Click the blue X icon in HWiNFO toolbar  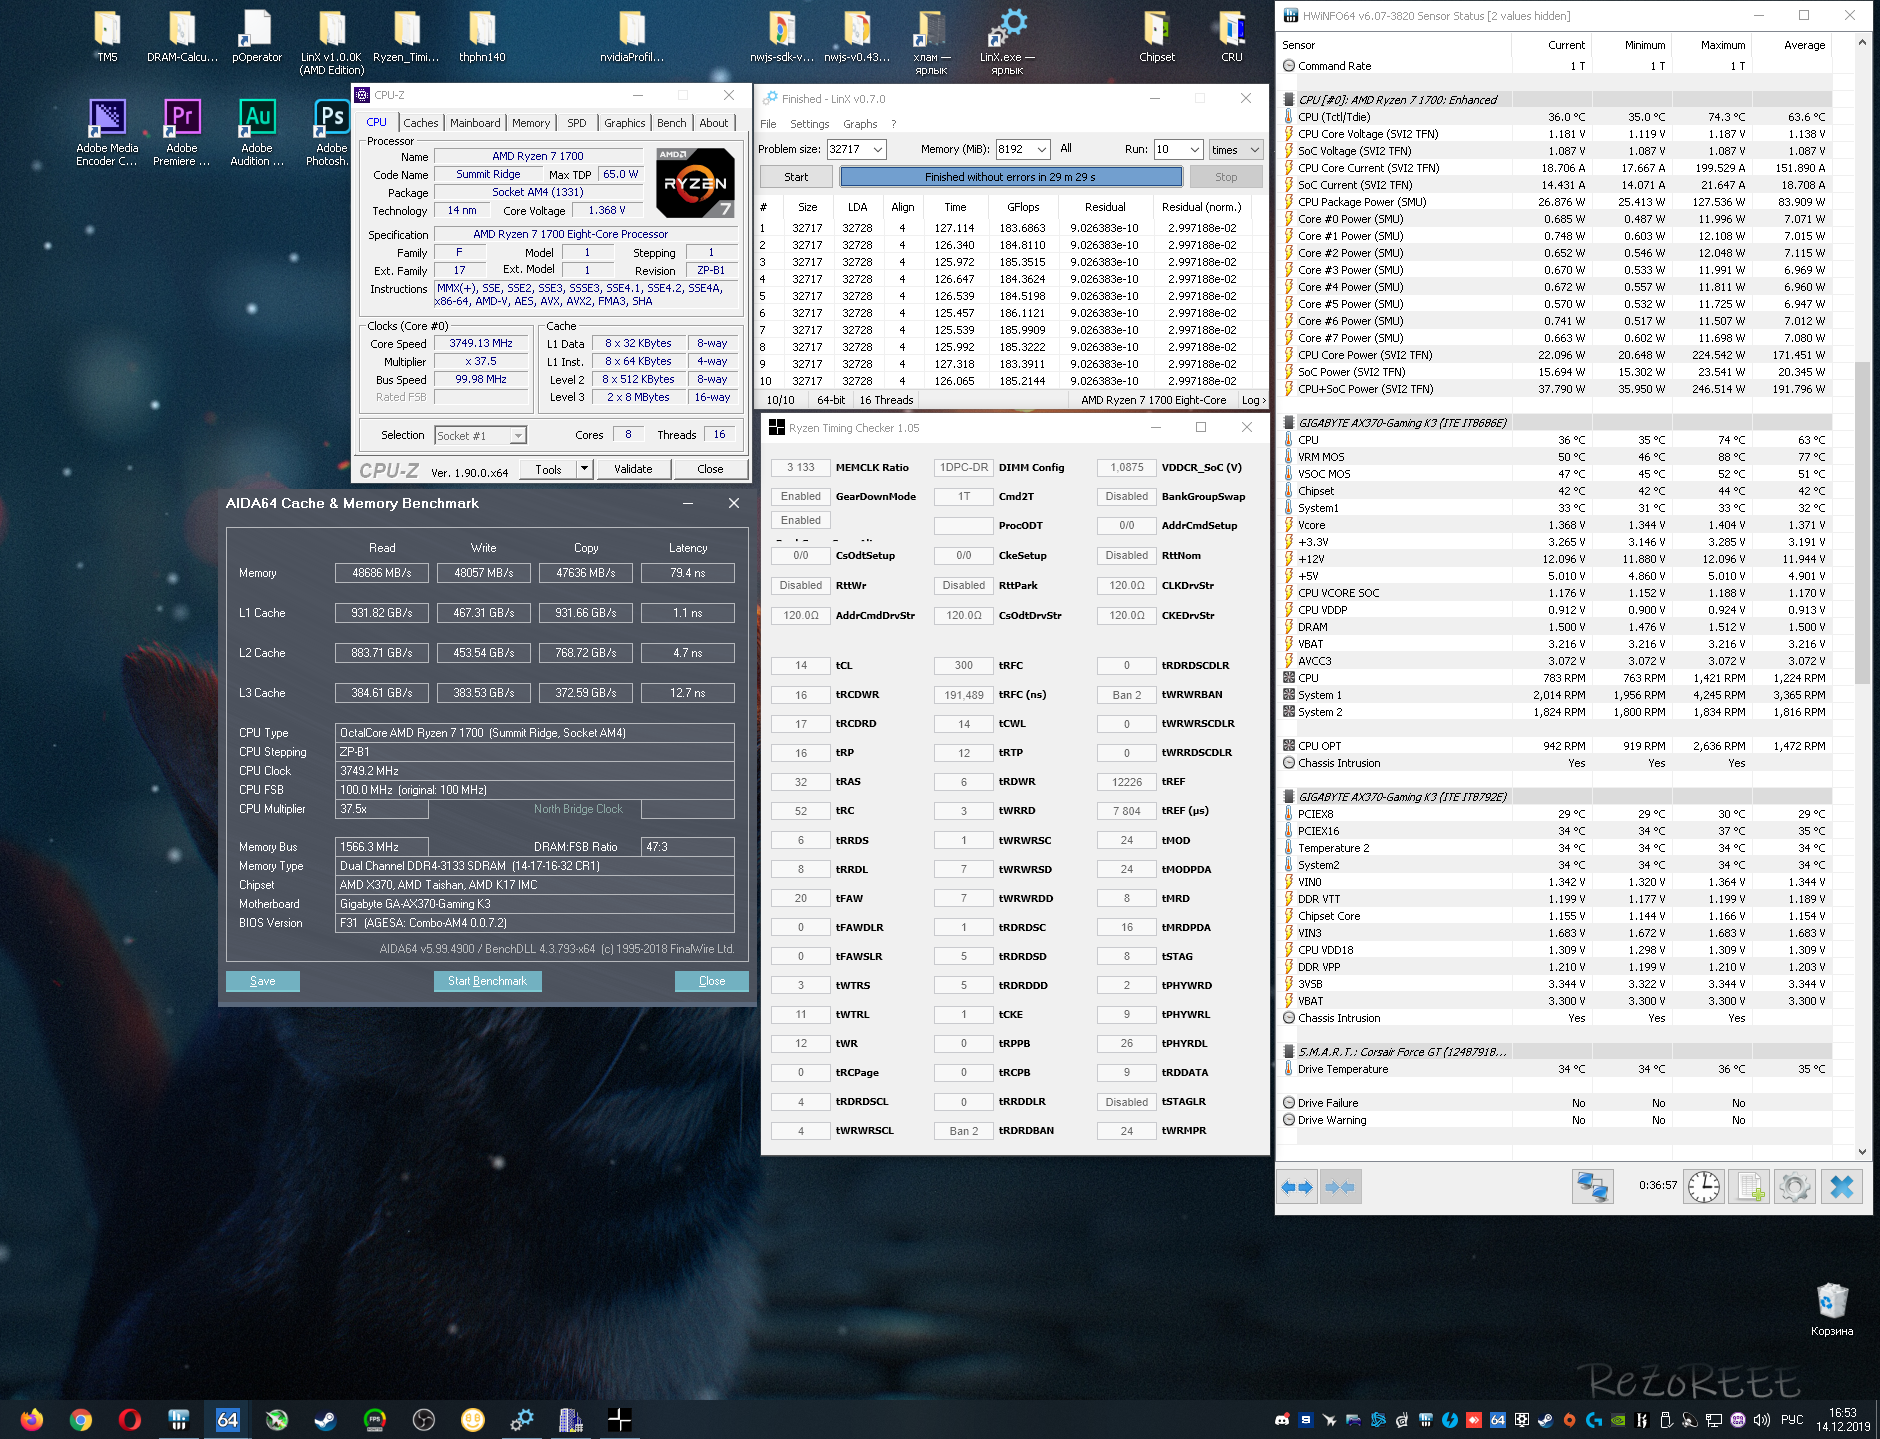click(x=1841, y=1187)
